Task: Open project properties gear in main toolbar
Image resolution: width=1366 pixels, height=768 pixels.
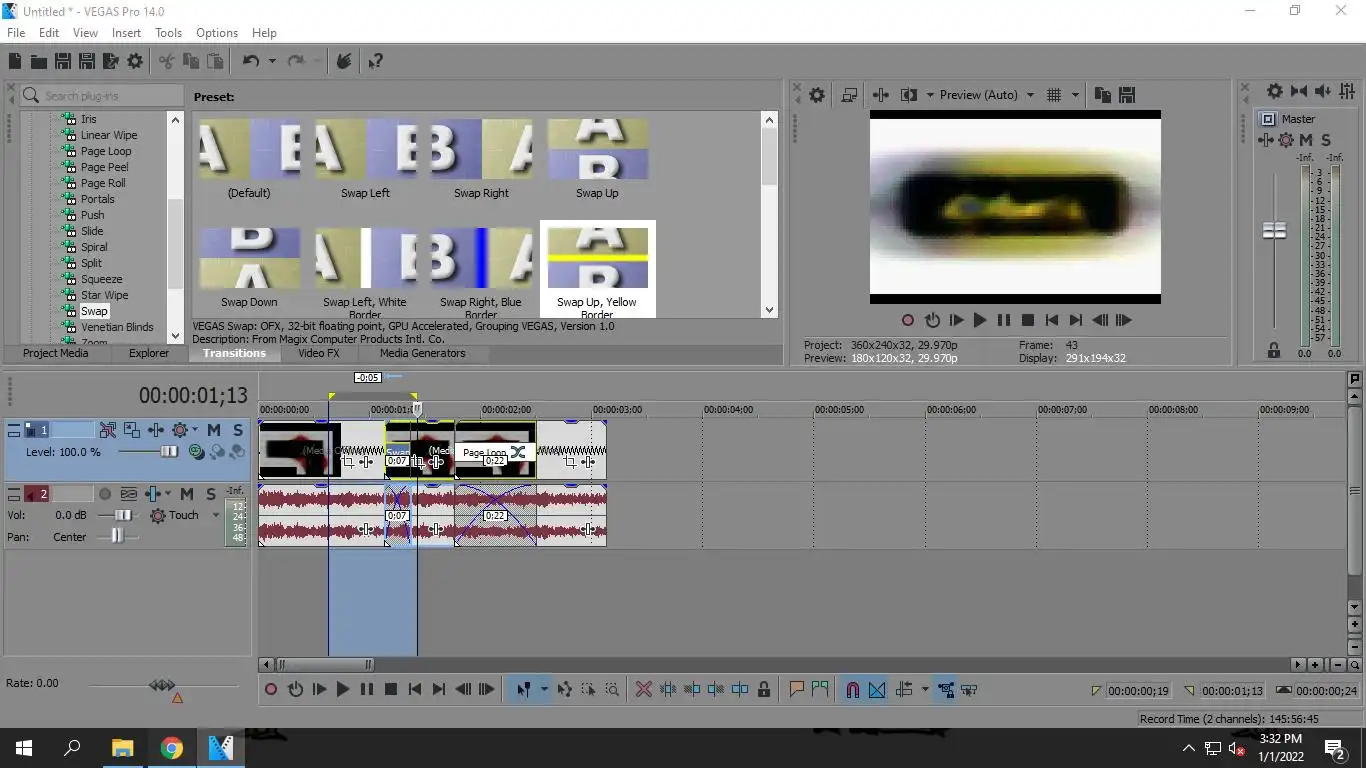Action: [x=135, y=62]
